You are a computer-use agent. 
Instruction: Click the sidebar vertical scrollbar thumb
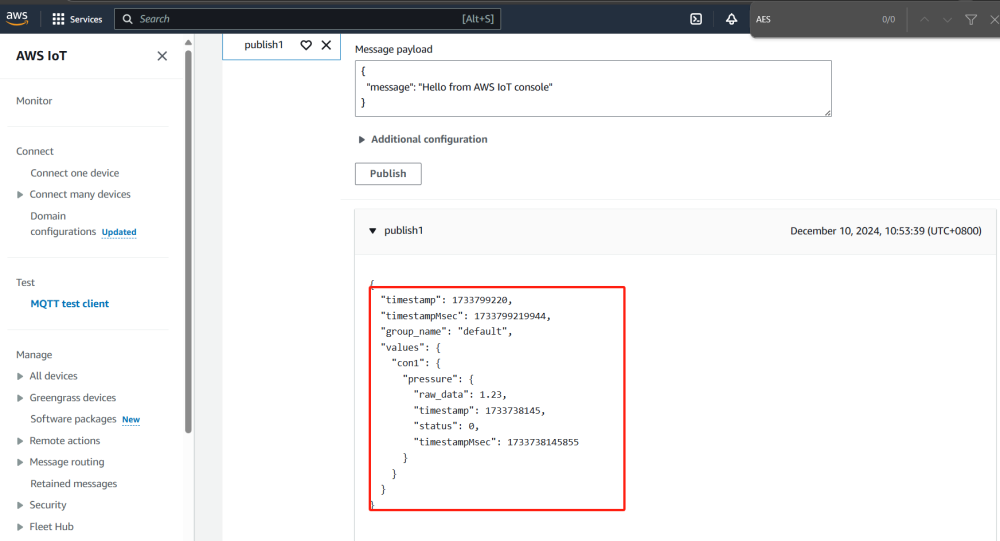click(188, 242)
